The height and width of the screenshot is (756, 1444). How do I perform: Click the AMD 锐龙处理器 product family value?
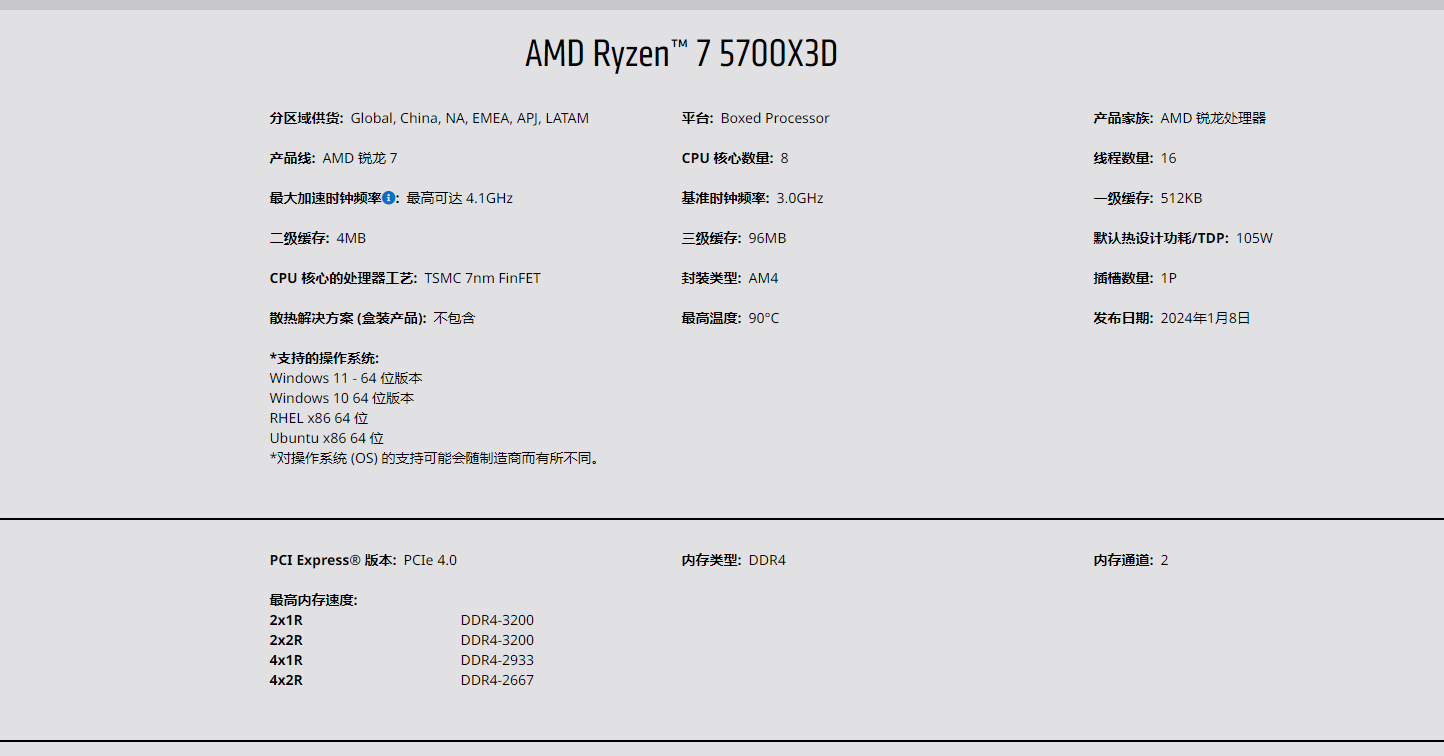point(1213,118)
